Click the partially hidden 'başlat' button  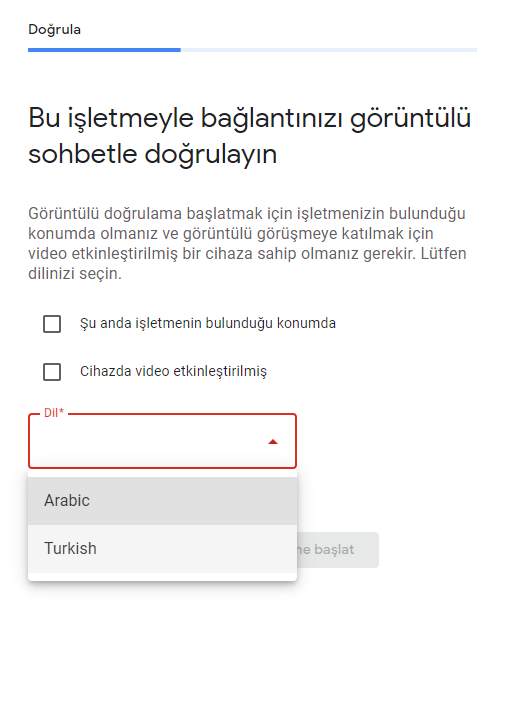click(x=337, y=550)
